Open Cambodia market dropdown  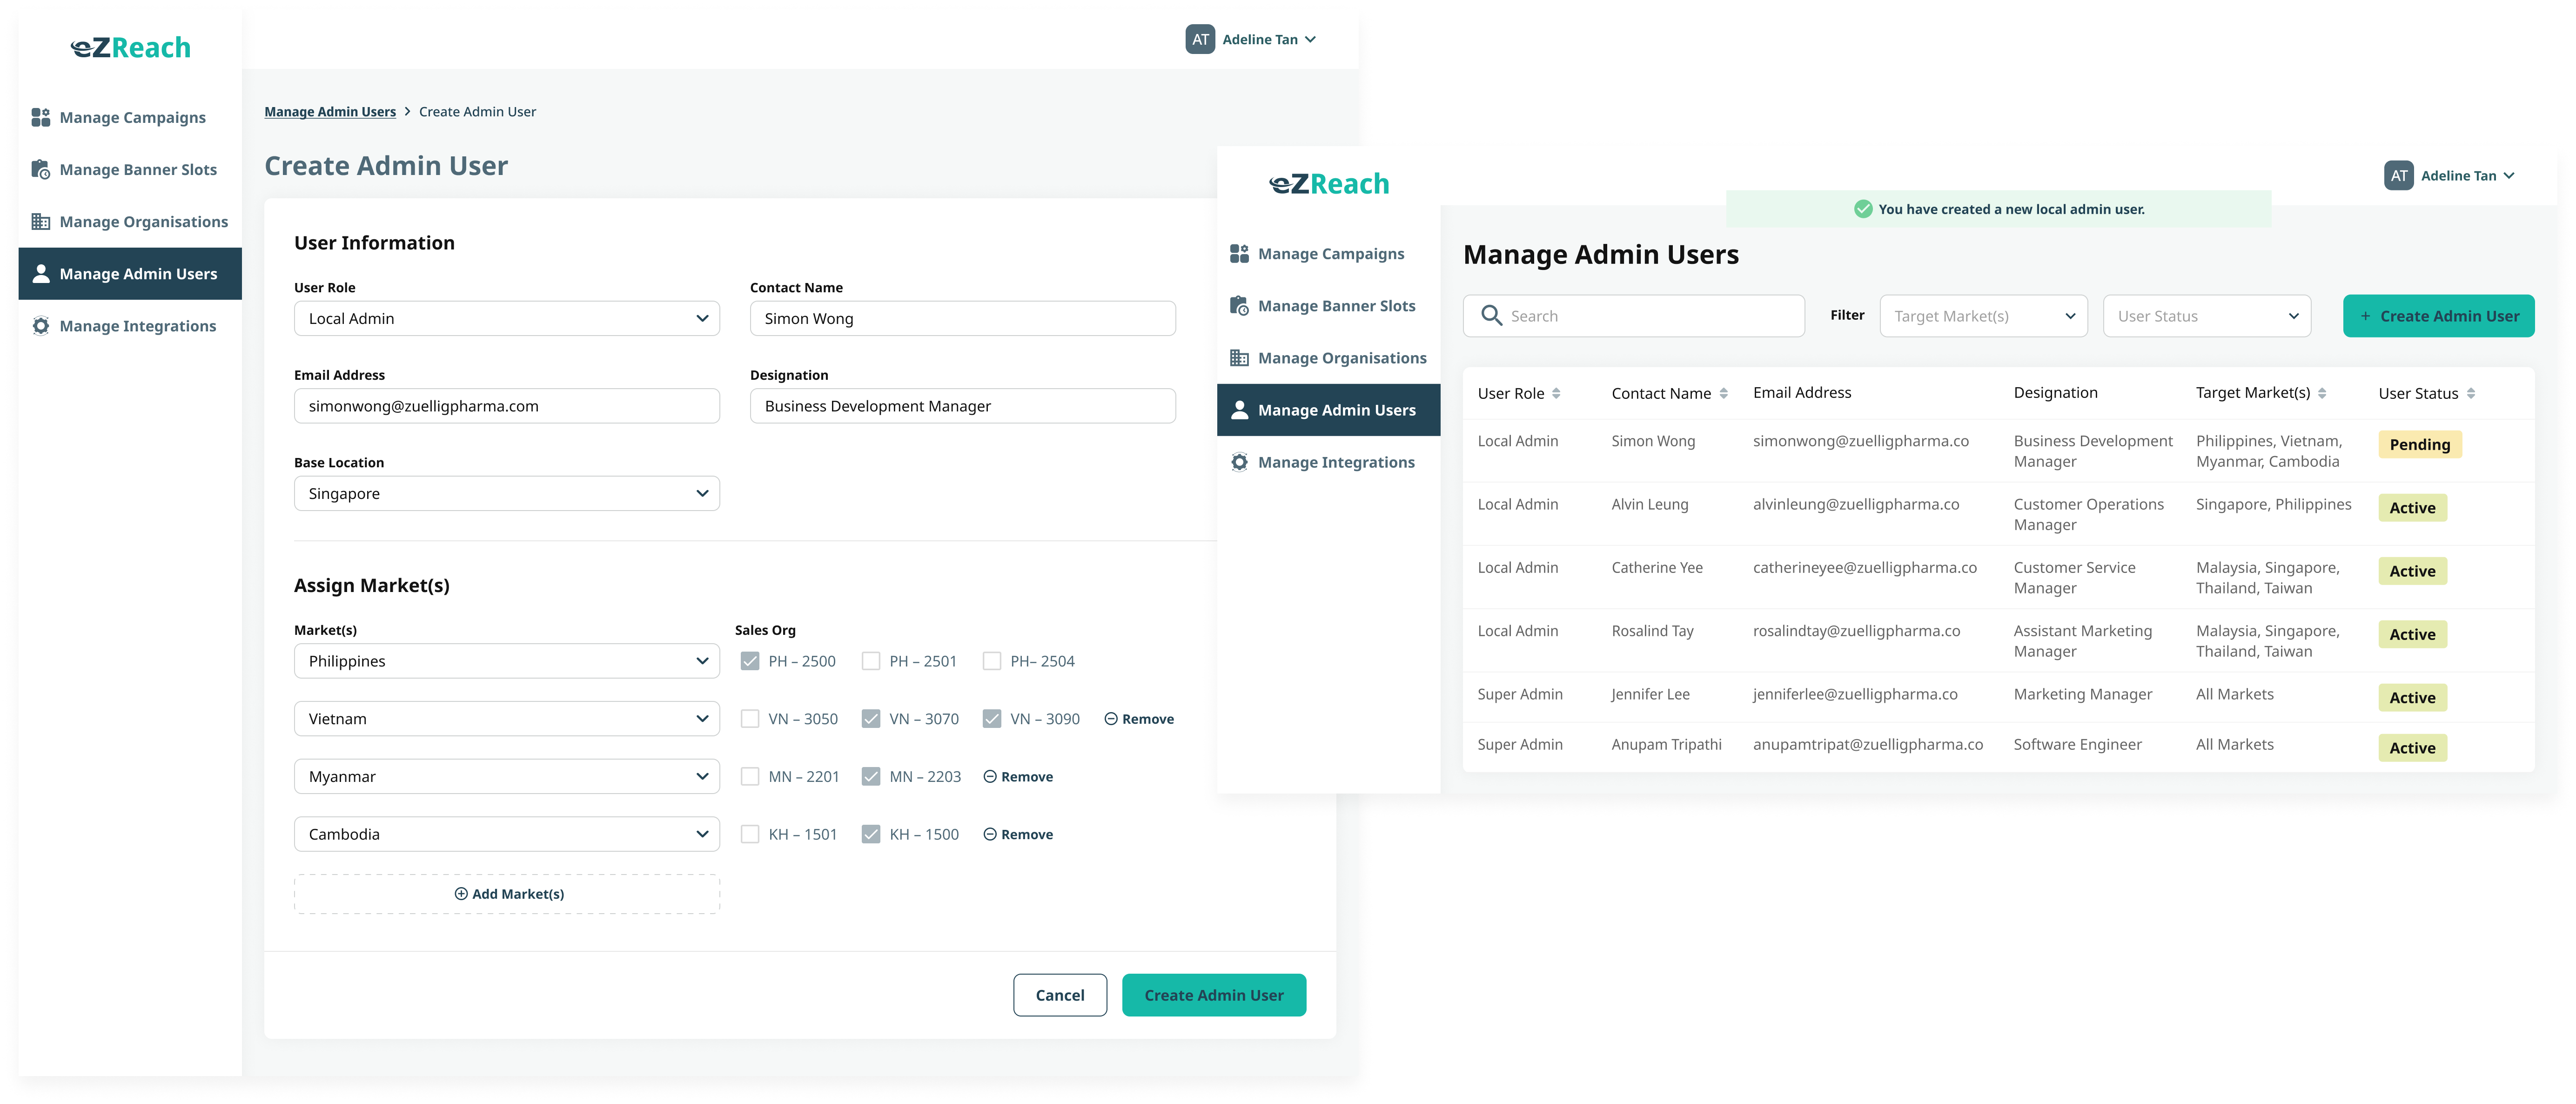(507, 834)
